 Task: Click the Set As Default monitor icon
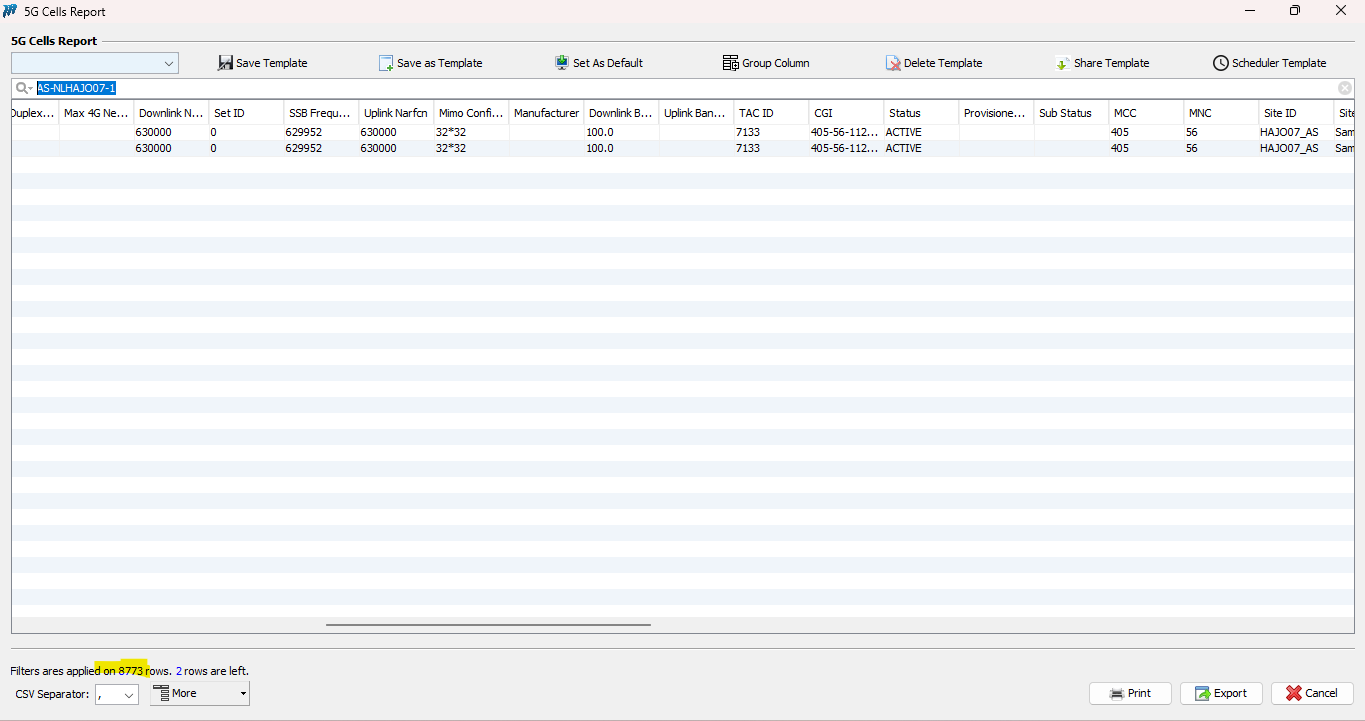click(562, 63)
